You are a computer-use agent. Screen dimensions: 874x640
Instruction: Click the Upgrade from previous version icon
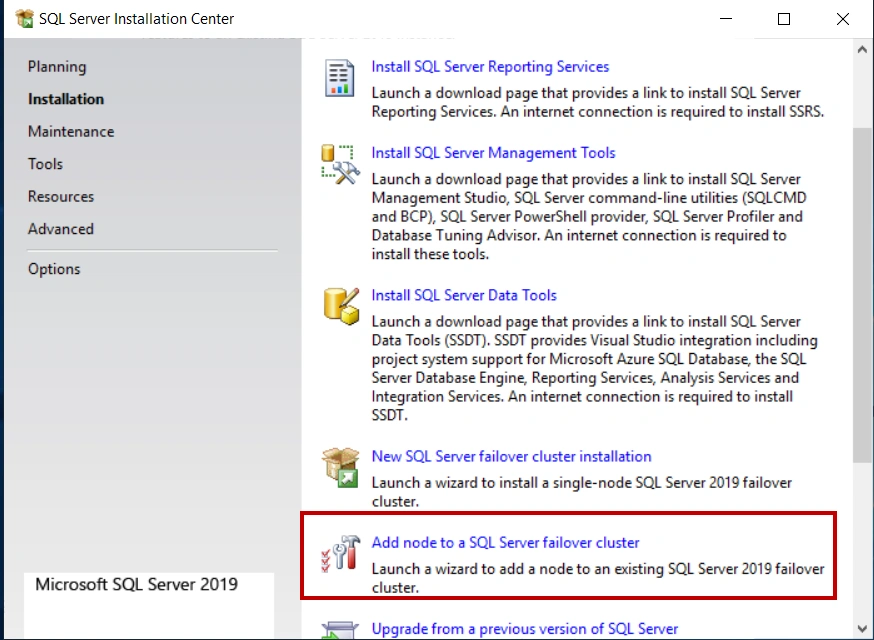341,631
